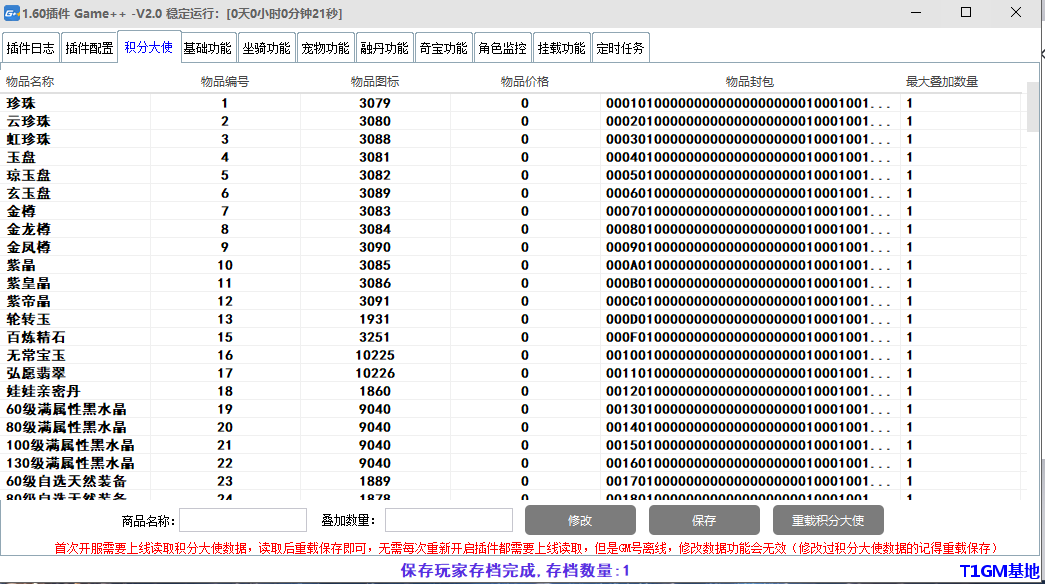Select the 玉盘 item

click(x=511, y=157)
